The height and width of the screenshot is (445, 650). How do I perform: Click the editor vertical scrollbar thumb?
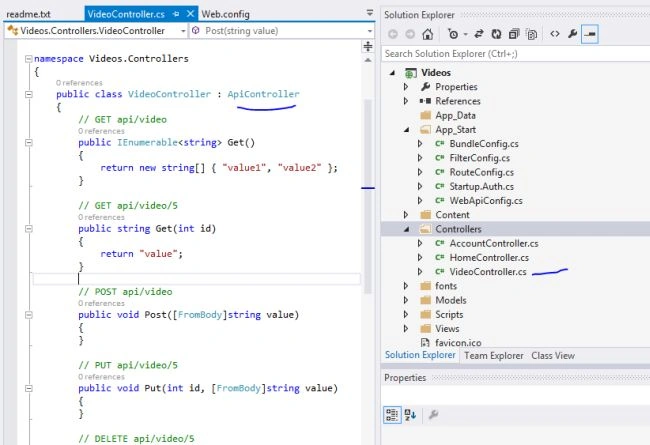pos(368,195)
